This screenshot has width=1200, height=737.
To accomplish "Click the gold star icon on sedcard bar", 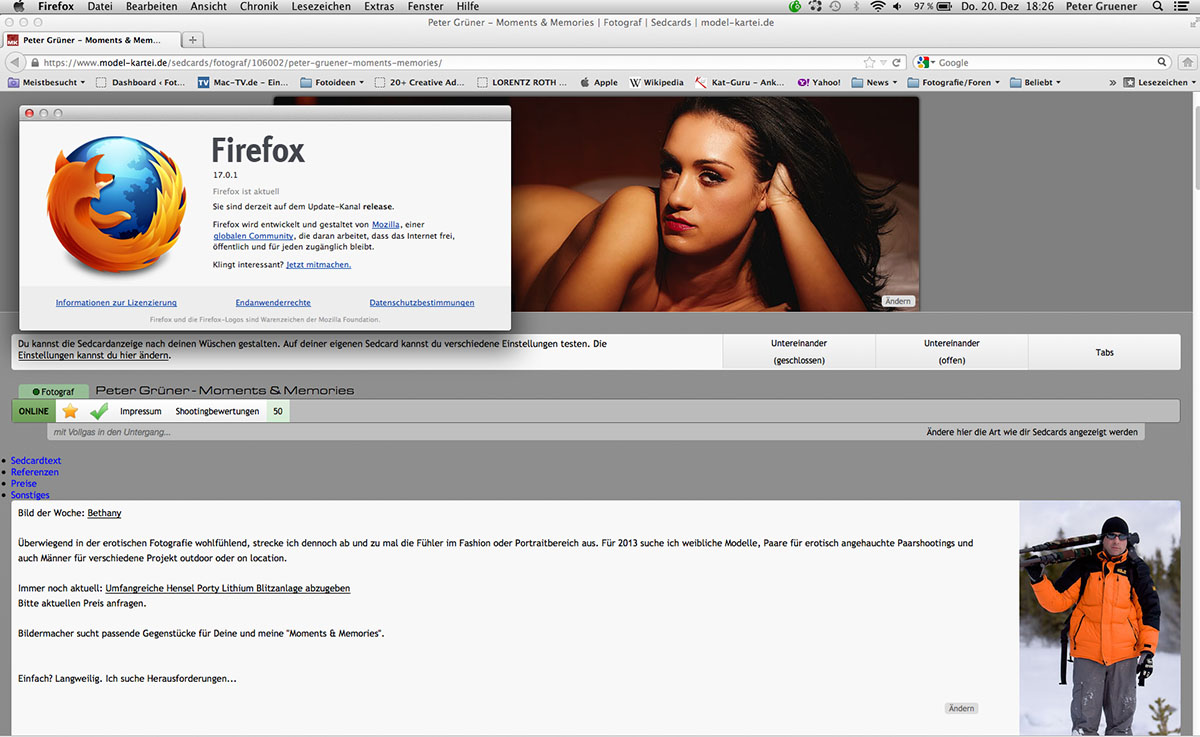I will pyautogui.click(x=70, y=411).
